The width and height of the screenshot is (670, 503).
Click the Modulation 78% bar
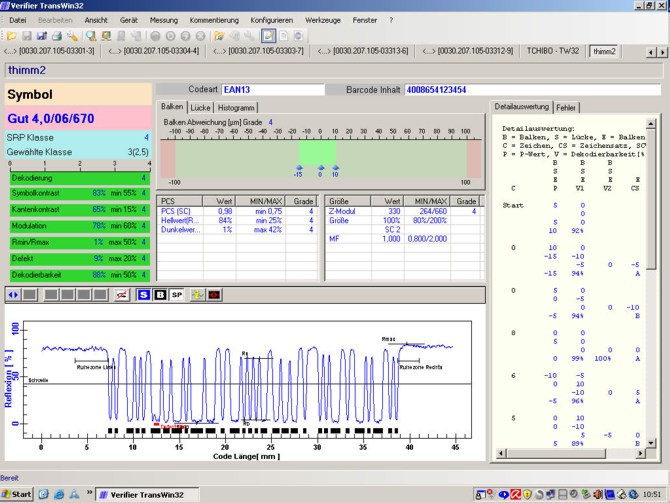80,226
